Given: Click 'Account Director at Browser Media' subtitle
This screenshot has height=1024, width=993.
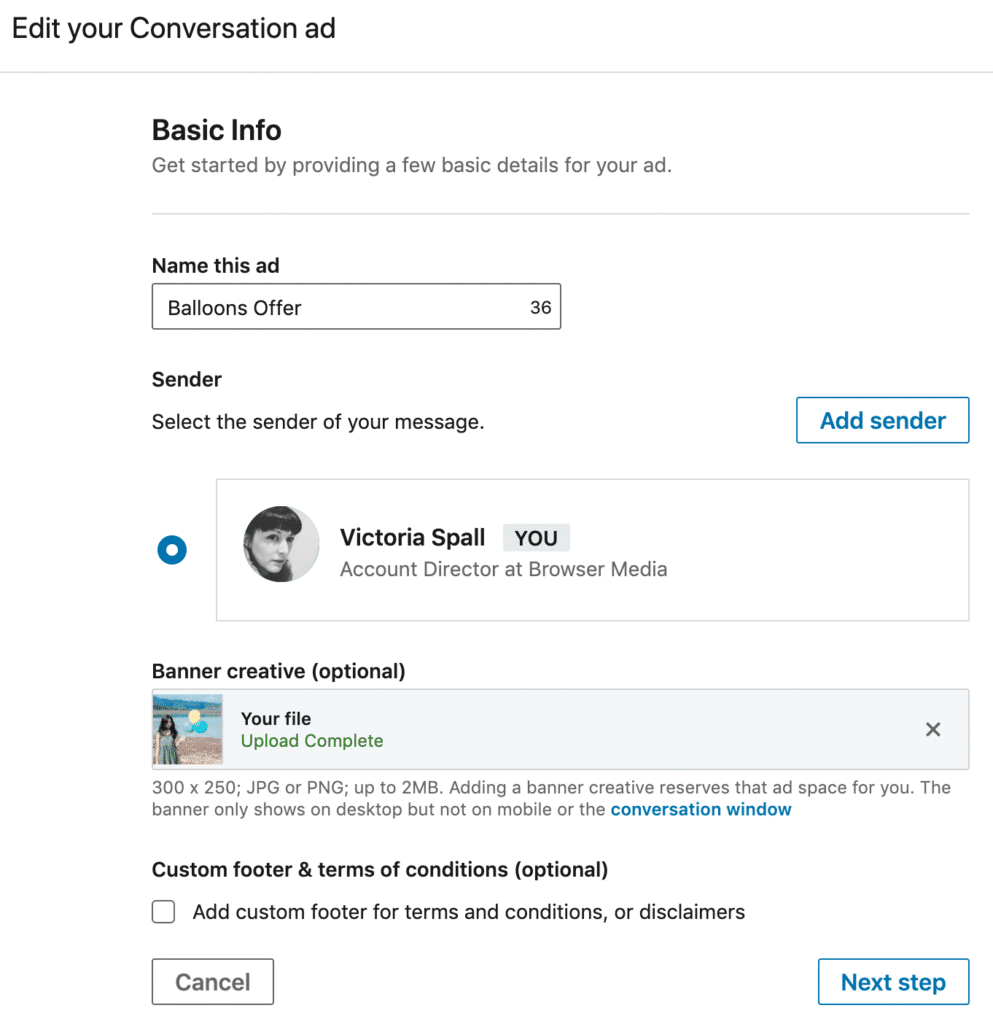Looking at the screenshot, I should click(503, 570).
